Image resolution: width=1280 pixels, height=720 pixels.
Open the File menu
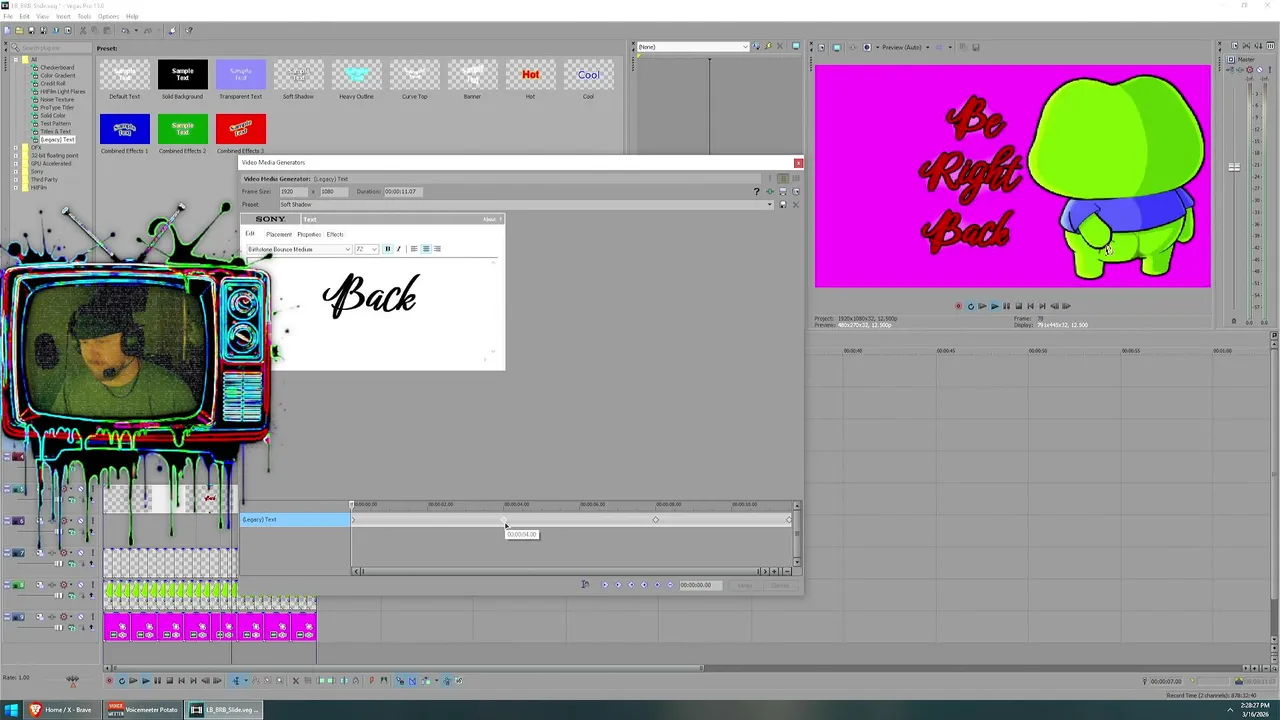tap(8, 17)
